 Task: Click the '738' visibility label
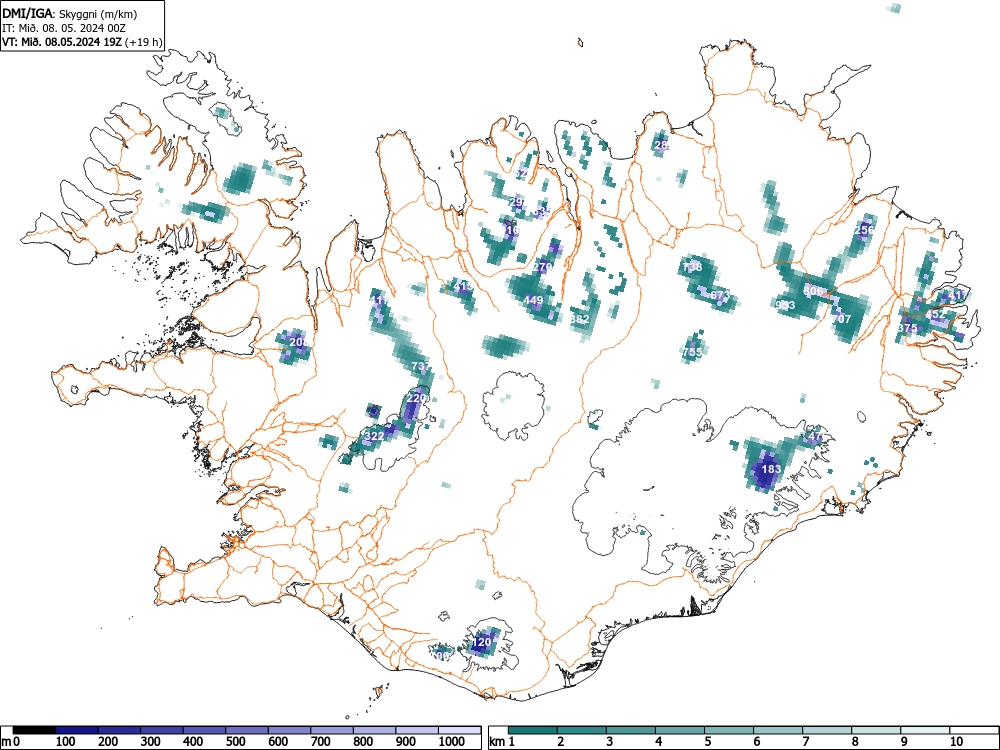click(x=692, y=267)
